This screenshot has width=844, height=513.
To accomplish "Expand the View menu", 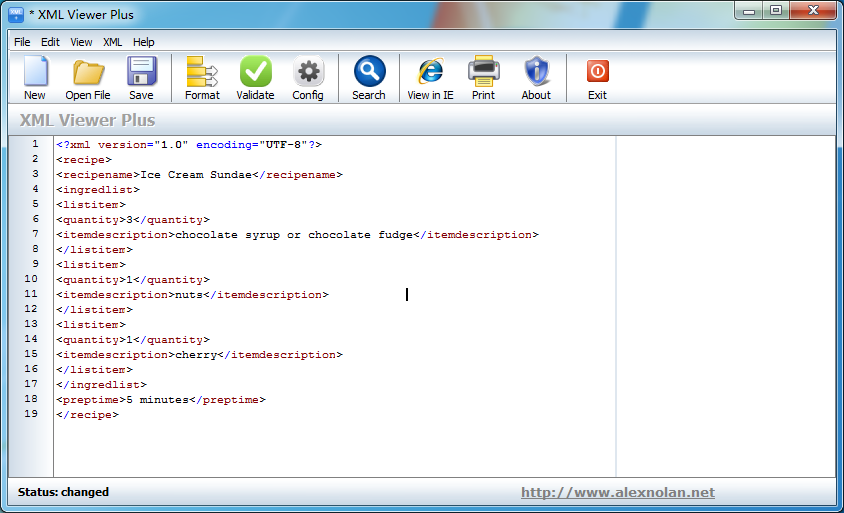I will coord(81,42).
